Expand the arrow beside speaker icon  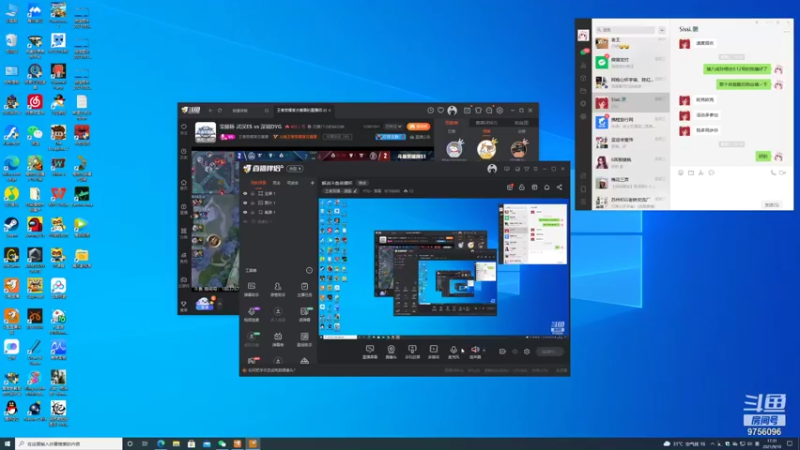point(484,351)
